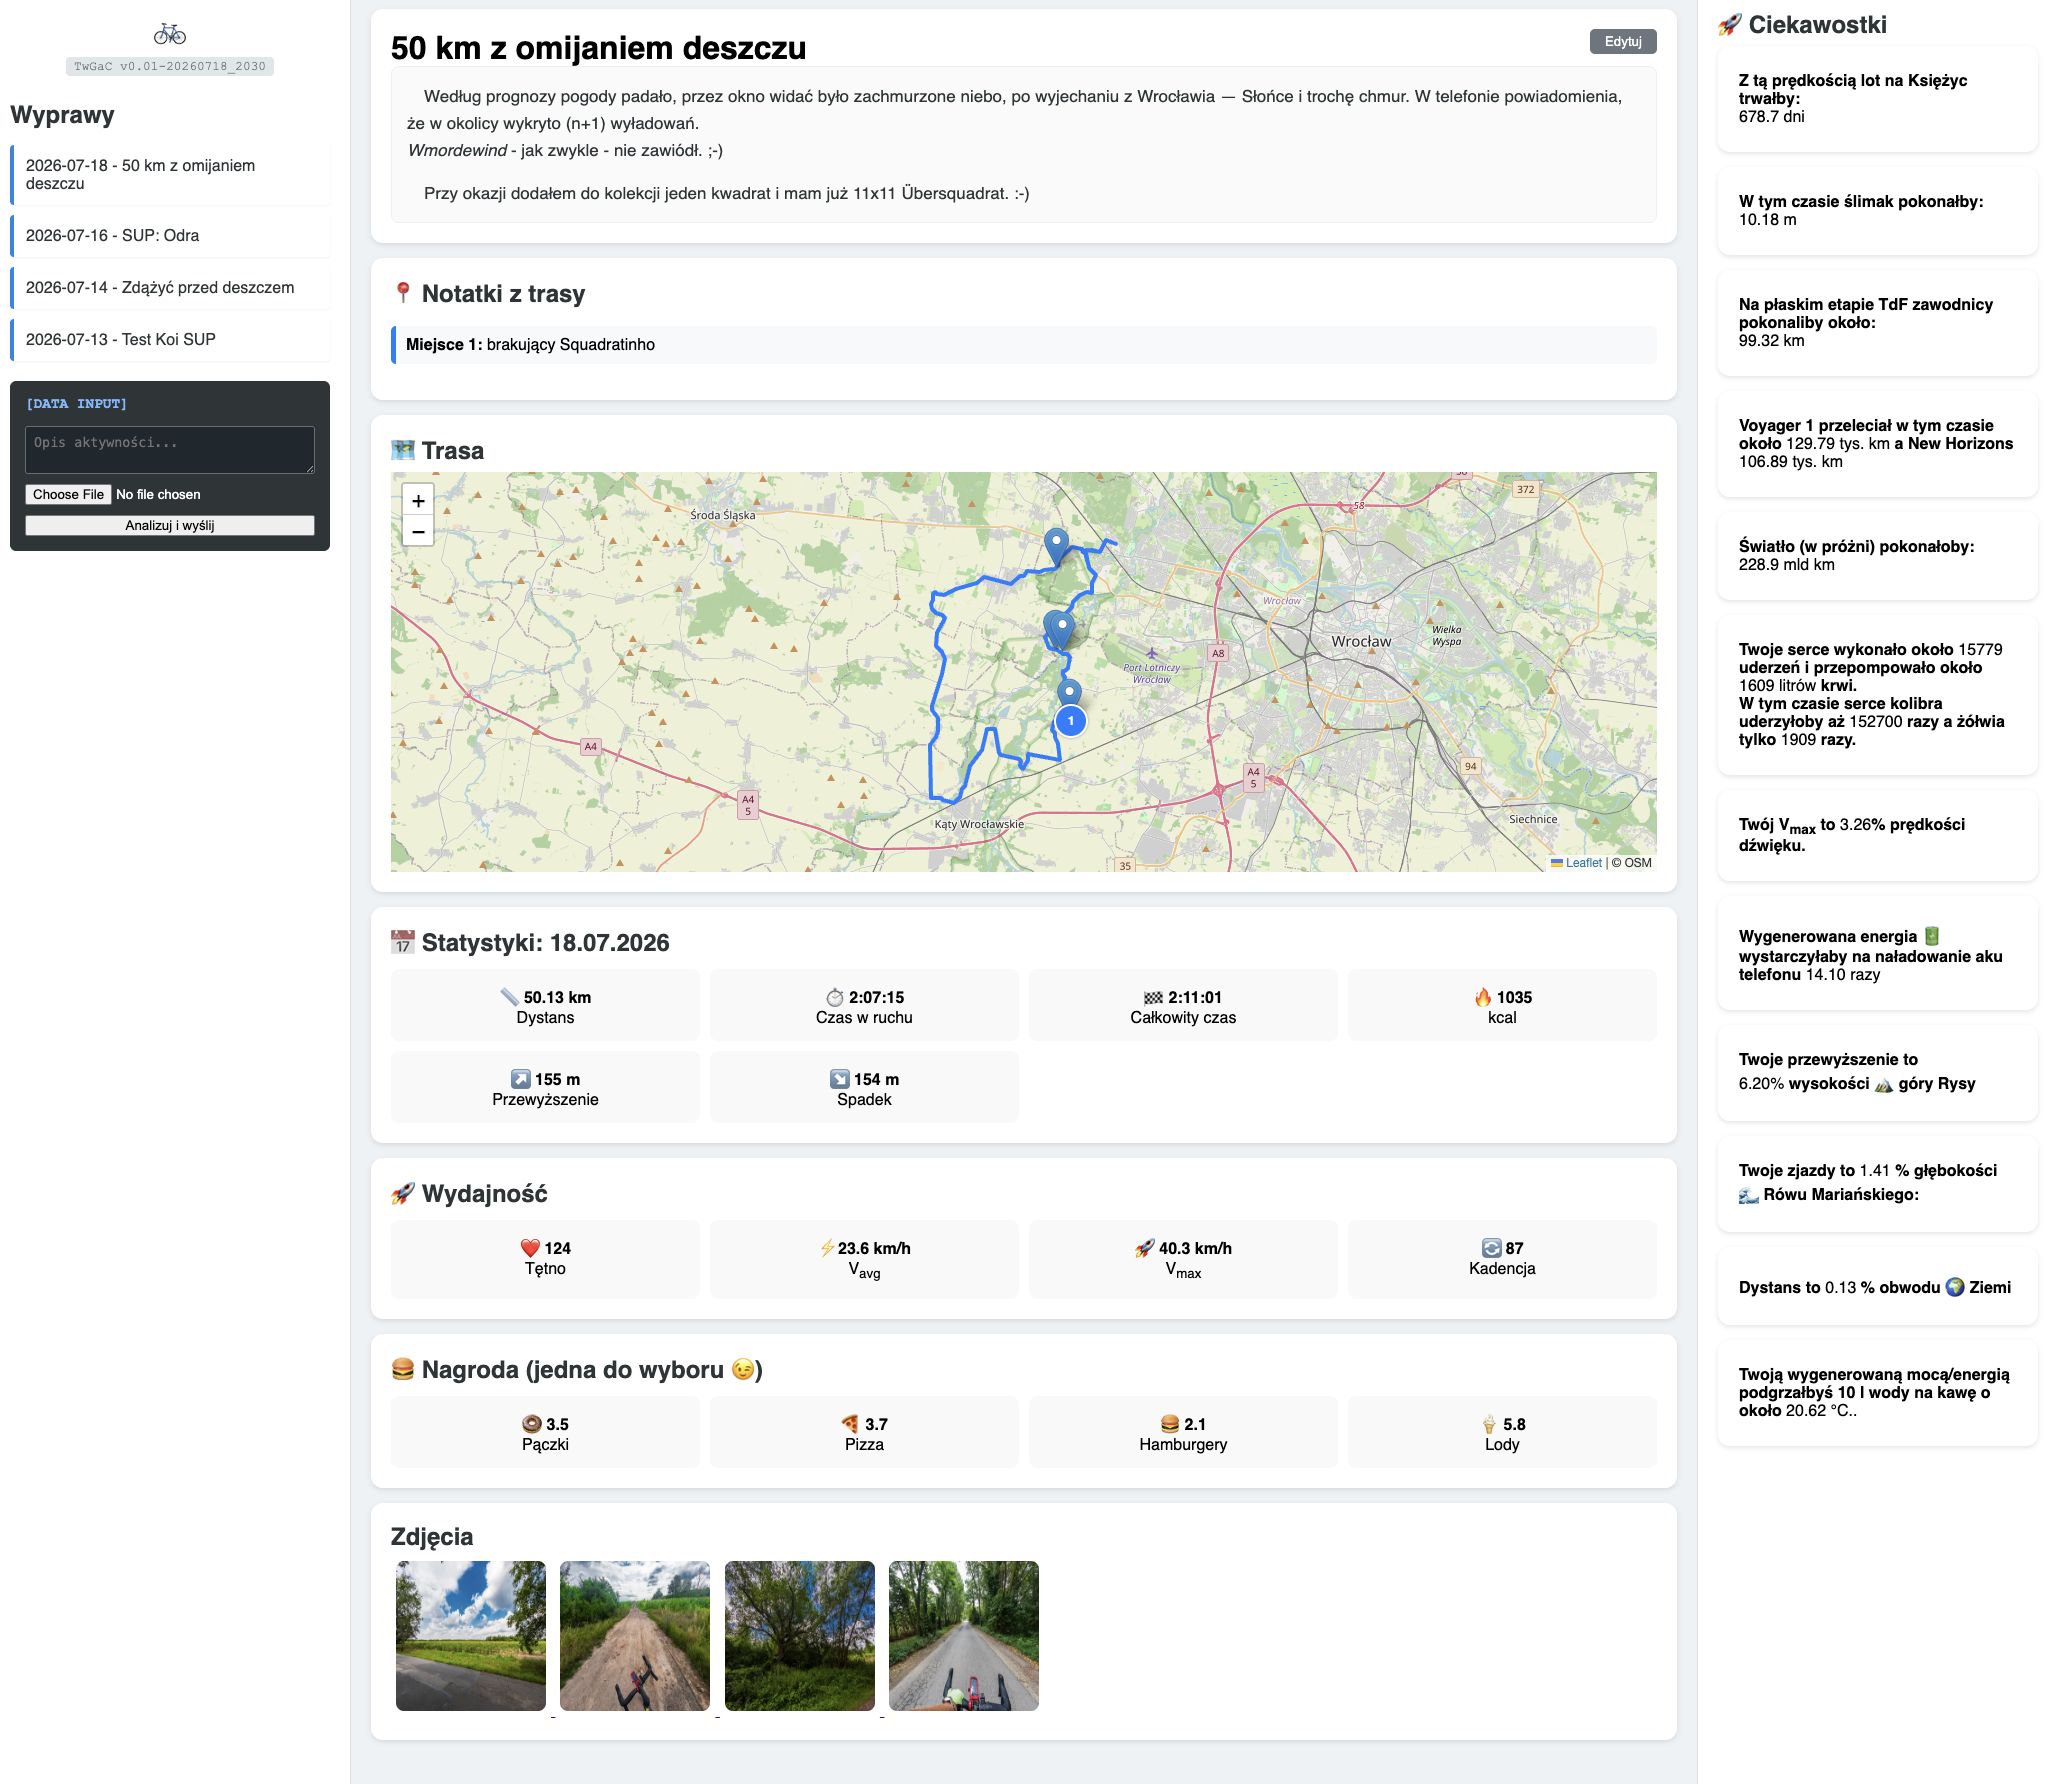Click the version label TwGaC v0.01-20260718_2030

coord(170,66)
